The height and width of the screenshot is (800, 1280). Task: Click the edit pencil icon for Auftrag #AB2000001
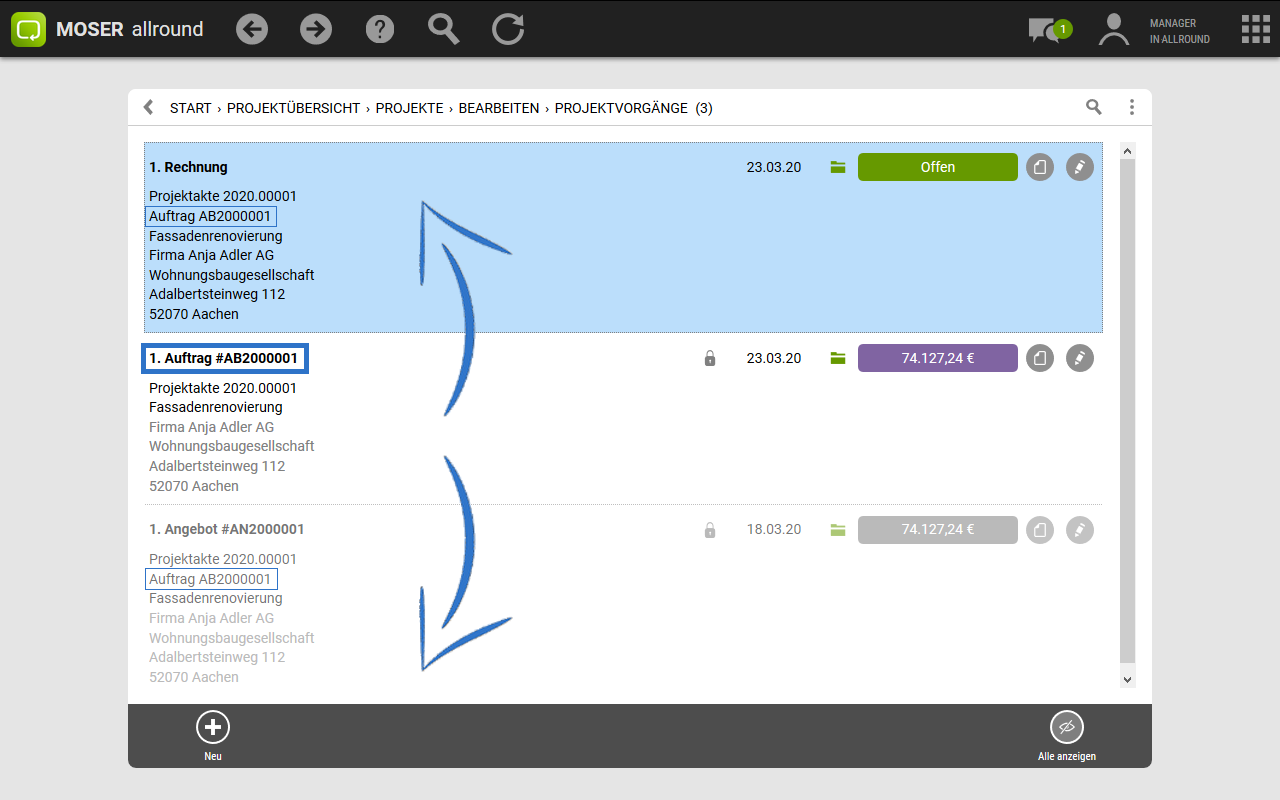(1079, 358)
